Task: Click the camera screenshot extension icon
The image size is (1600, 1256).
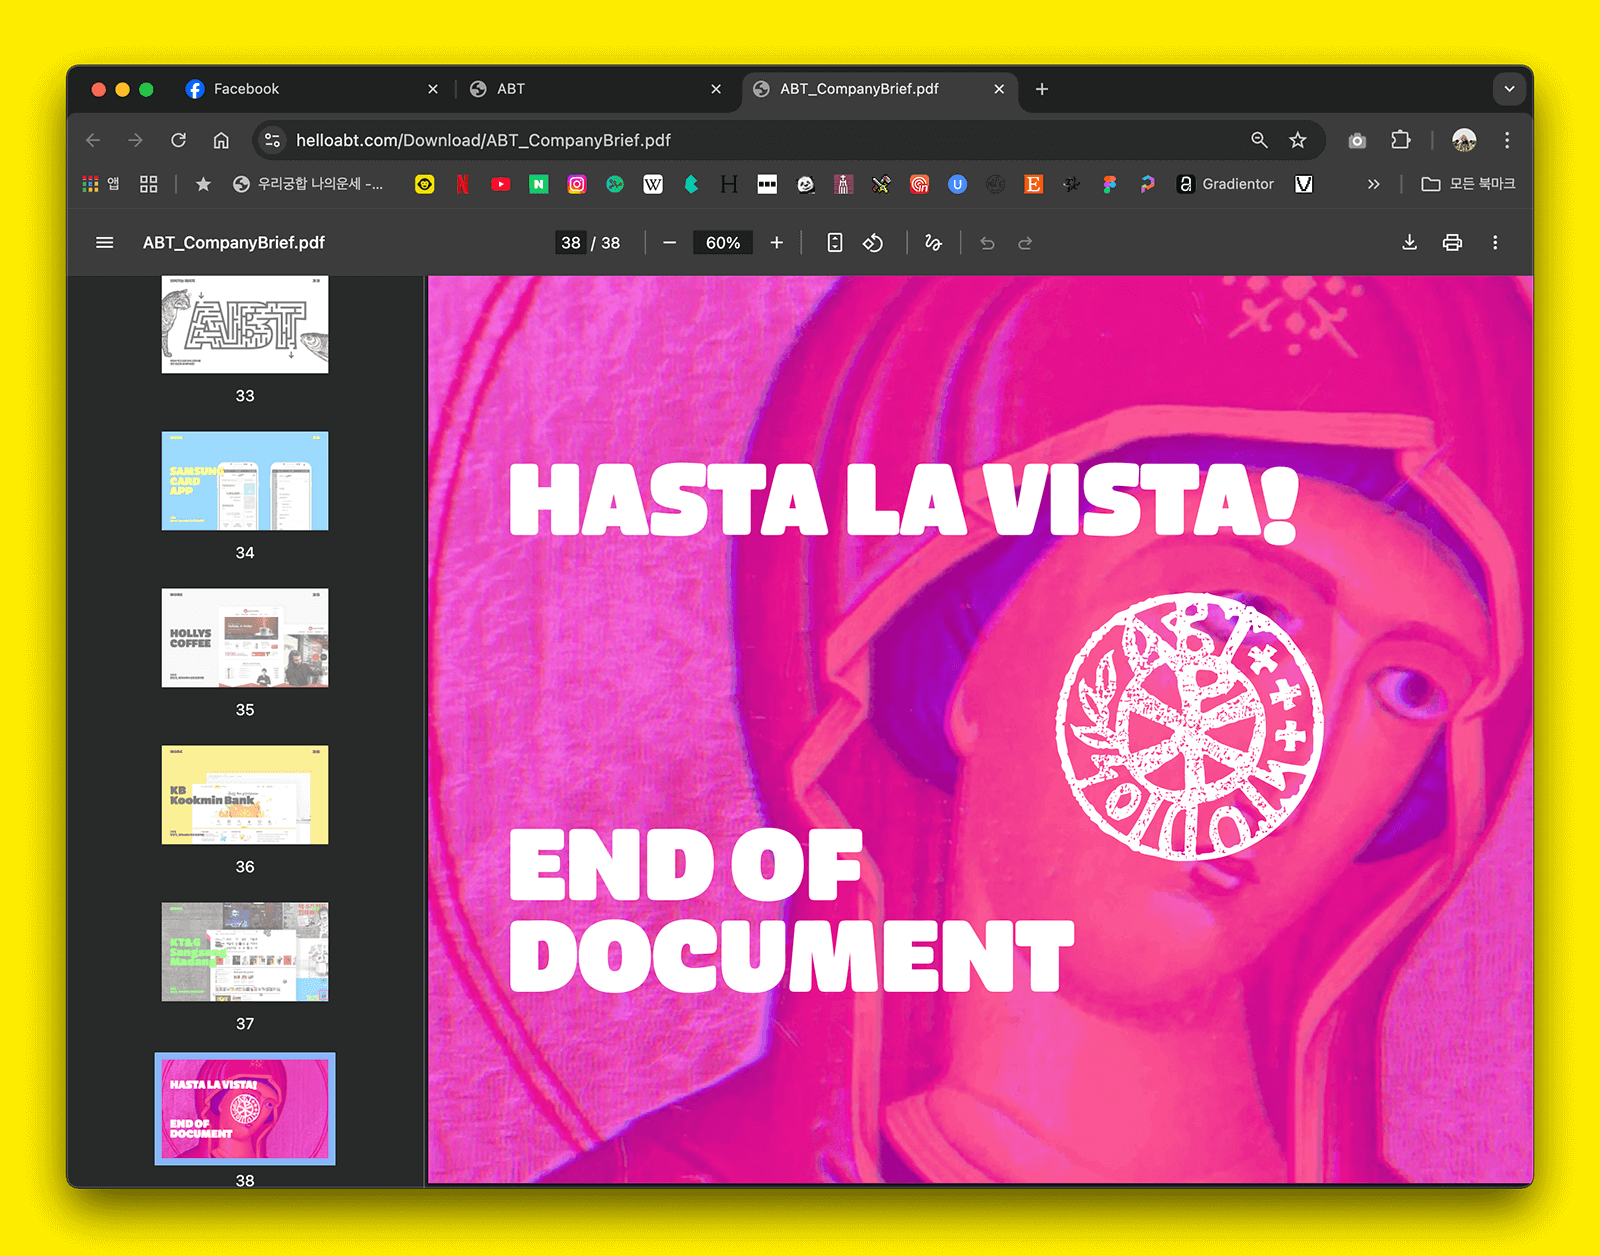Action: tap(1357, 141)
